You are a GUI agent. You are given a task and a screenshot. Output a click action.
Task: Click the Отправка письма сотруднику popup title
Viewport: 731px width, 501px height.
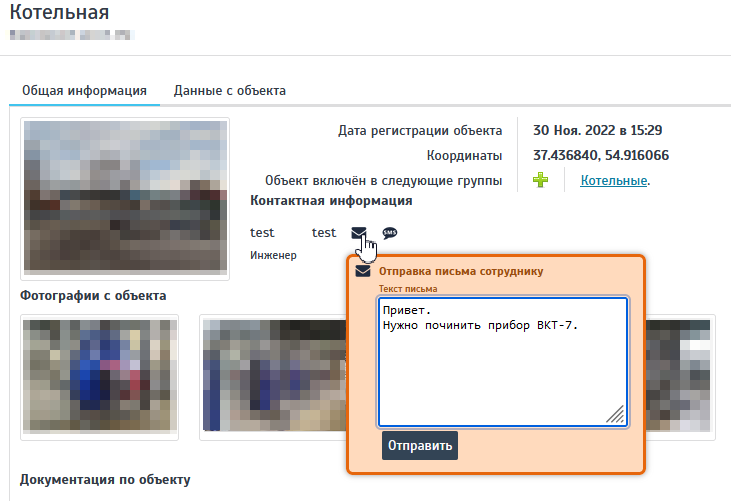coord(461,271)
